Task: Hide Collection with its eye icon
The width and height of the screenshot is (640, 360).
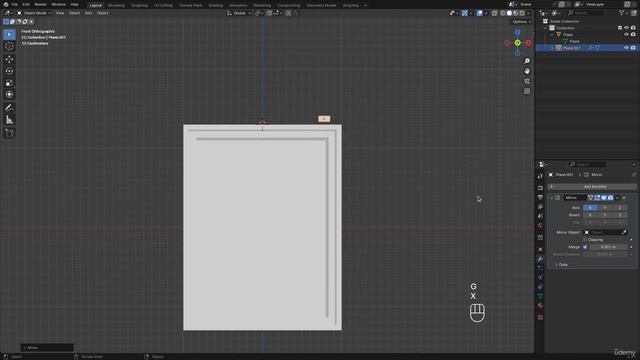Action: (x=626, y=28)
